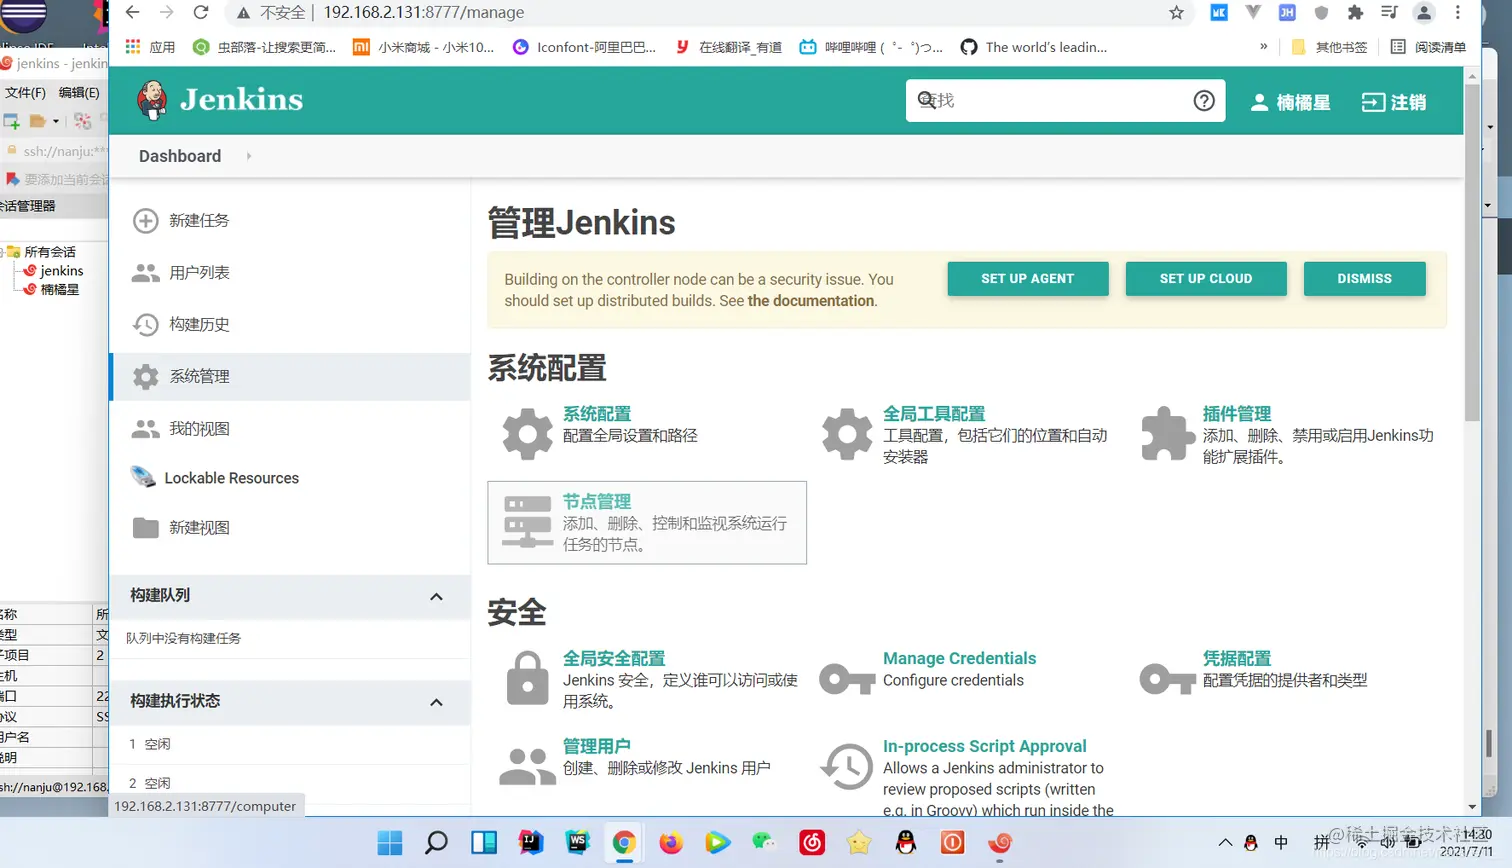
Task: Dismiss the security warning banner
Action: [1364, 279]
